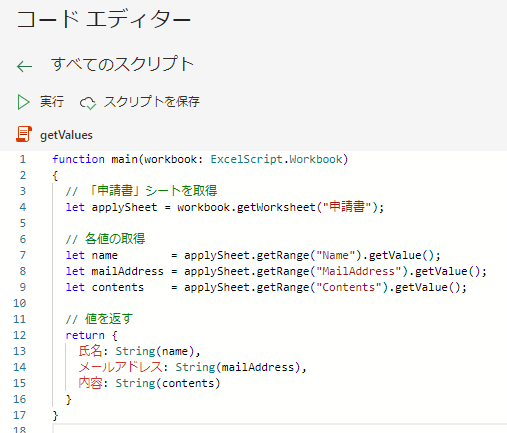Click contents variable declaration on line 9

point(118,287)
